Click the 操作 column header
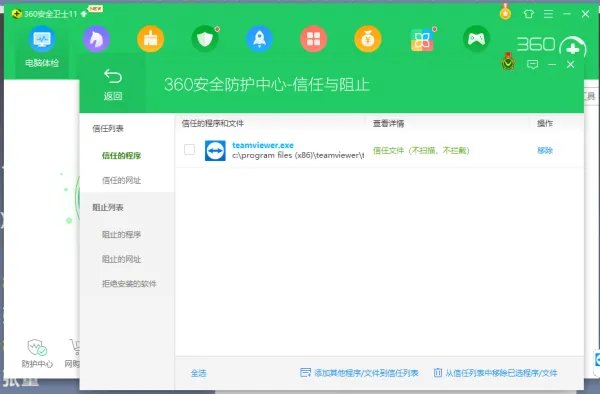This screenshot has height=394, width=600. click(545, 123)
